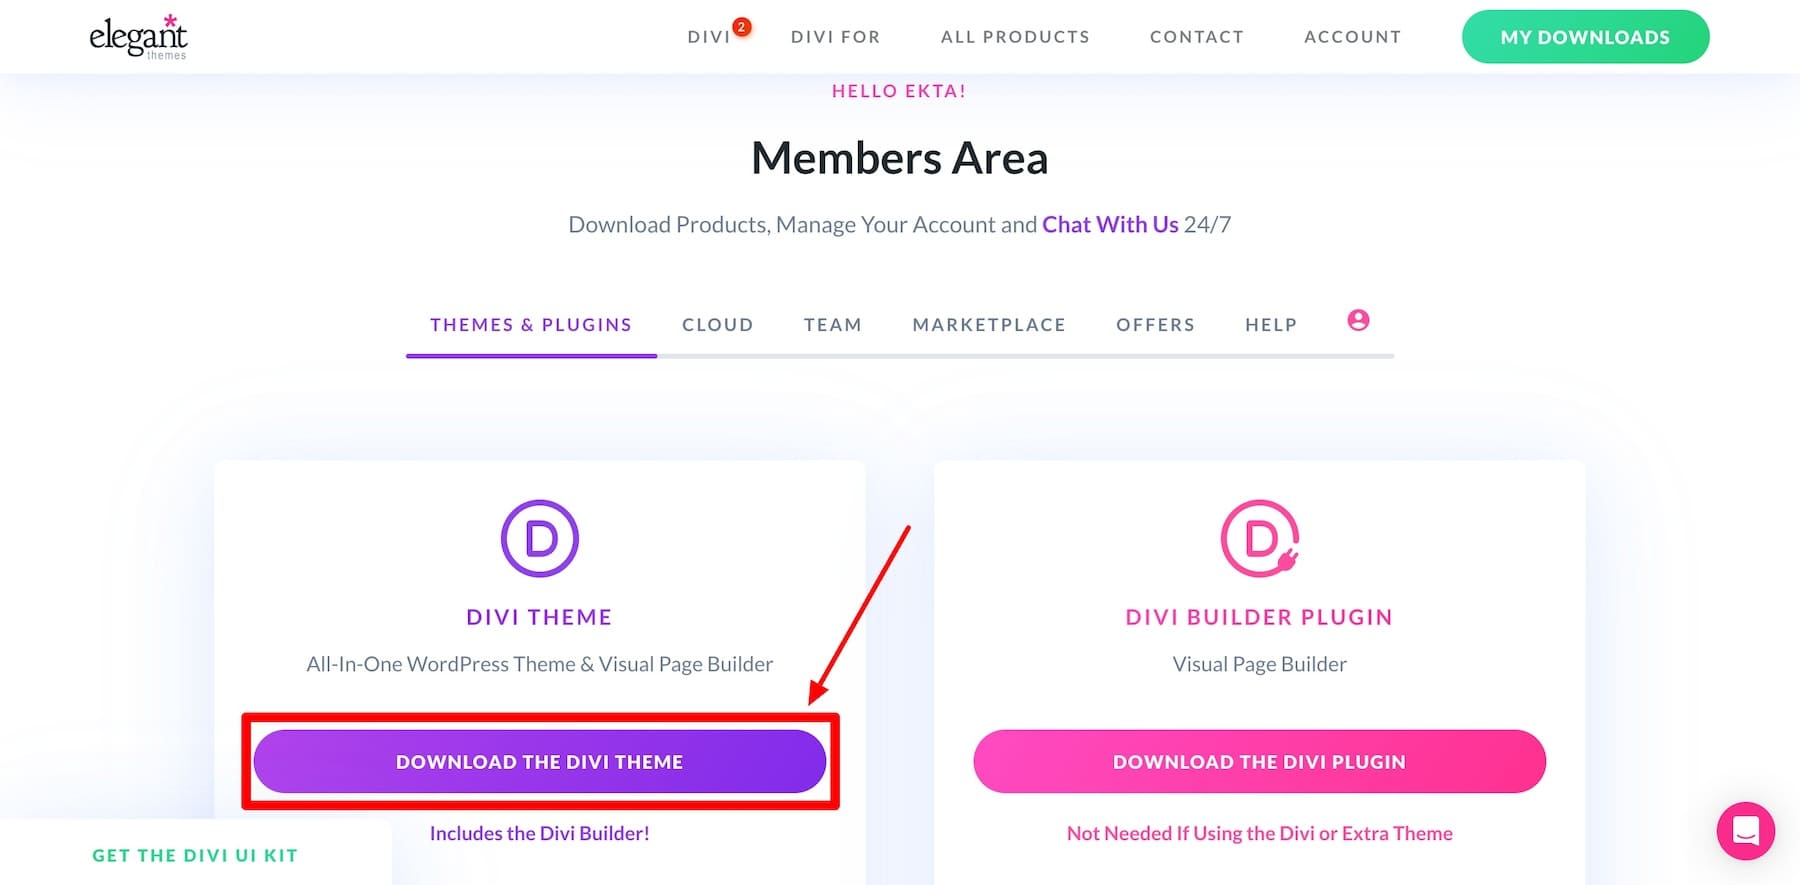The image size is (1800, 885).
Task: Select the Themes & Plugins tab
Action: pos(530,324)
